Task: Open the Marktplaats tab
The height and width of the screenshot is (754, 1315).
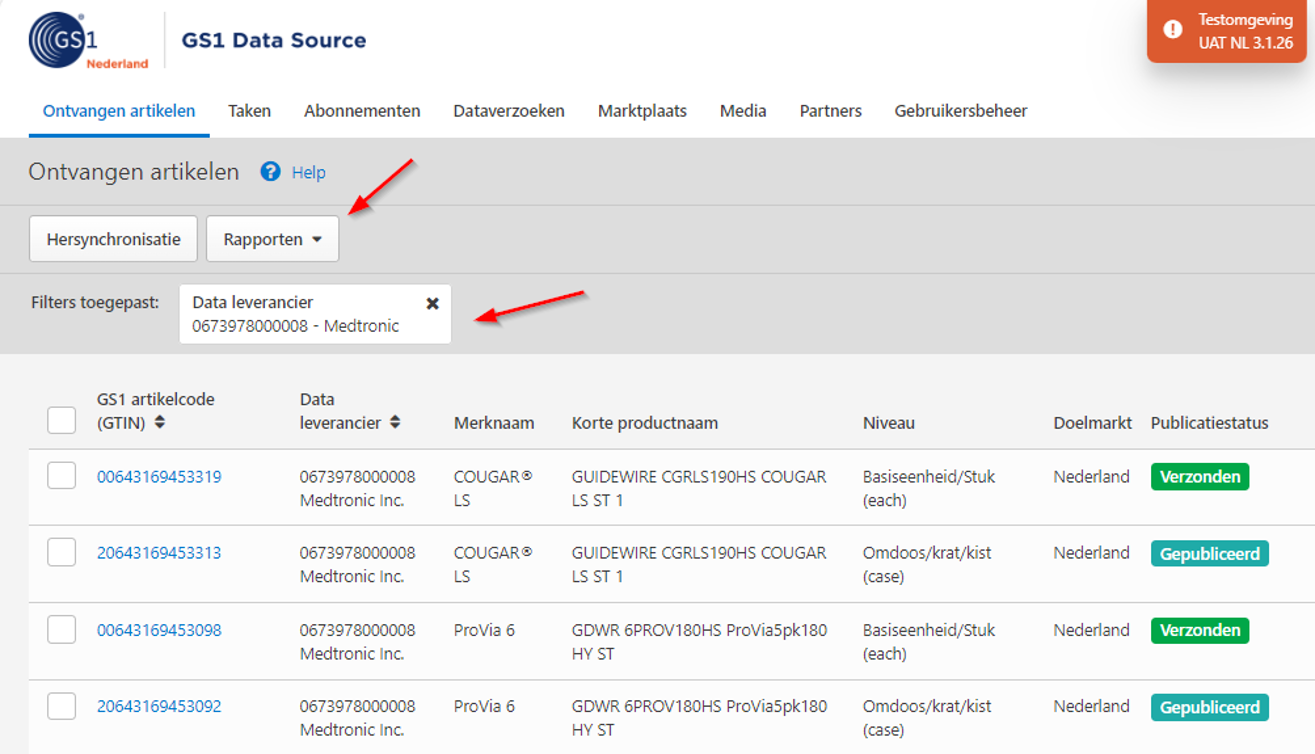Action: 642,111
